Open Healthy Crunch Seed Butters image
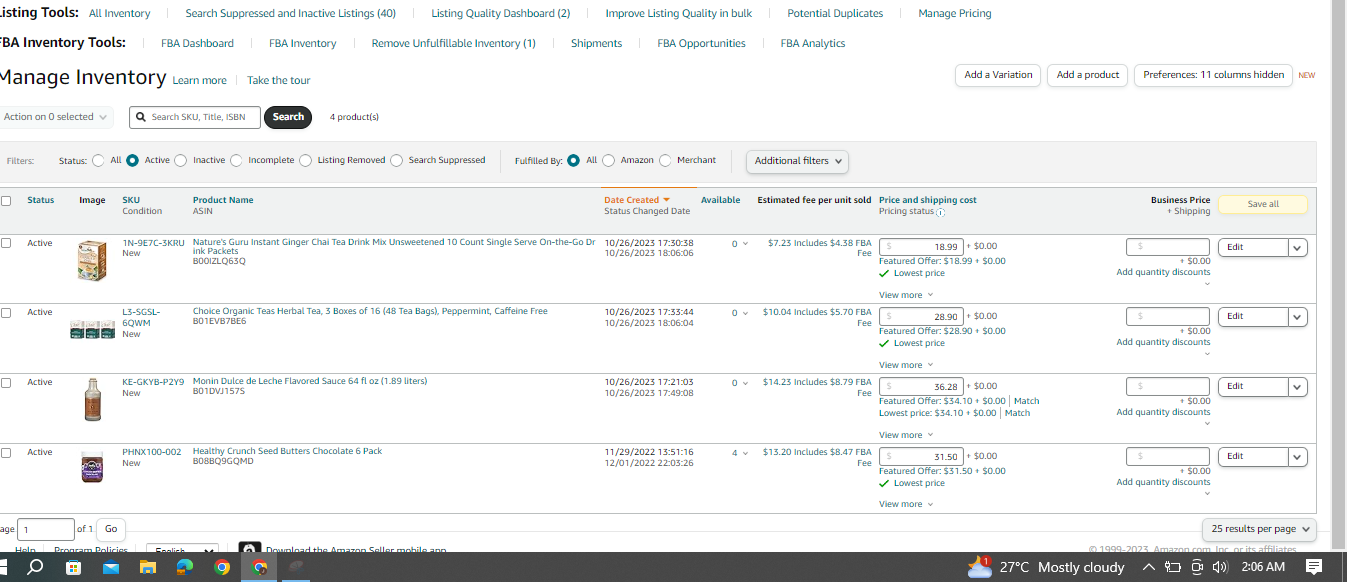This screenshot has height=582, width=1347. pyautogui.click(x=92, y=467)
